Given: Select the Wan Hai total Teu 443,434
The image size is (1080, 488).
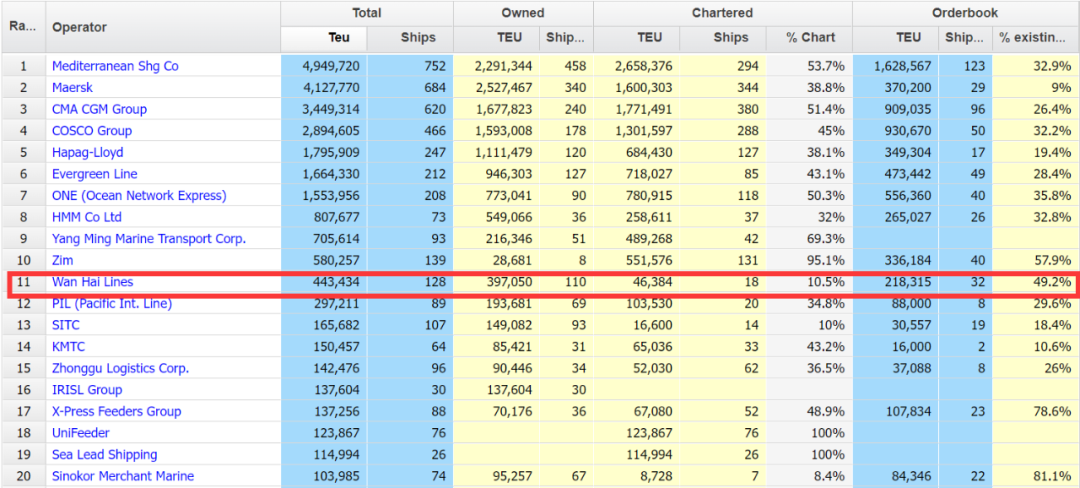Looking at the screenshot, I should tap(336, 282).
